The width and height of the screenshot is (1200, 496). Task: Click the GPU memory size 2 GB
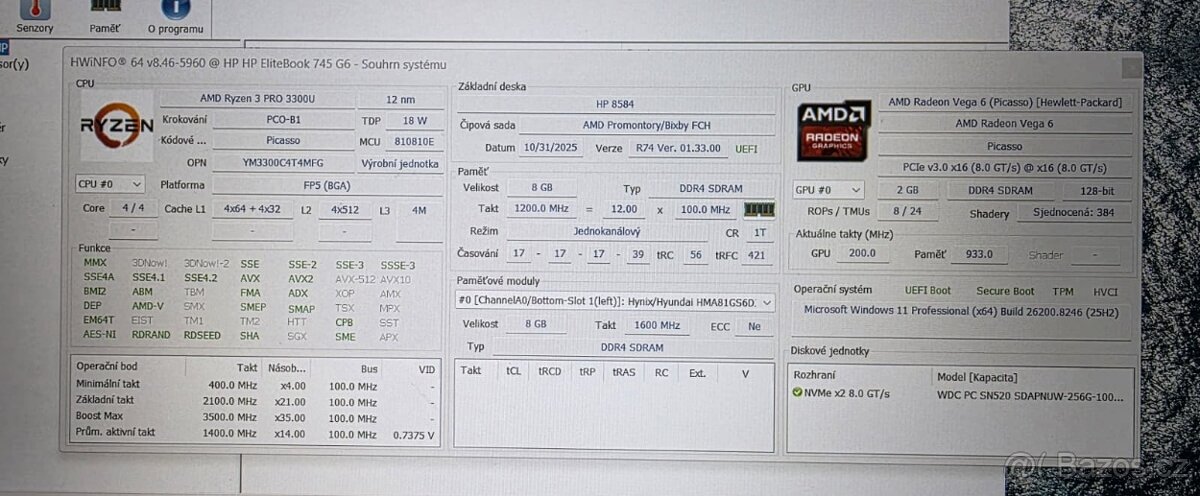906,190
